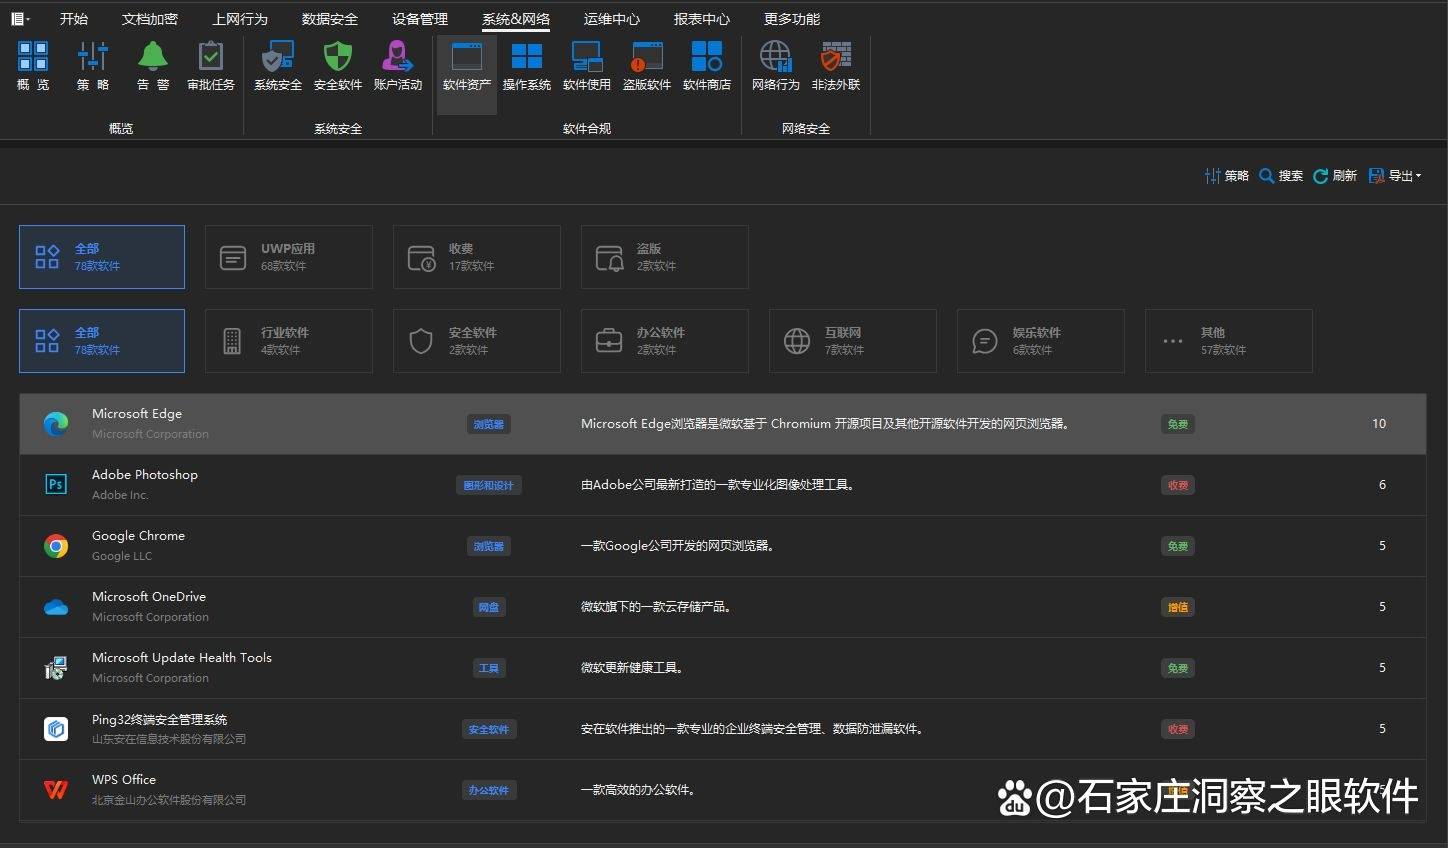Viewport: 1448px width, 848px height.
Task: Open the 软件商店 ribbon icon
Action: pos(707,66)
